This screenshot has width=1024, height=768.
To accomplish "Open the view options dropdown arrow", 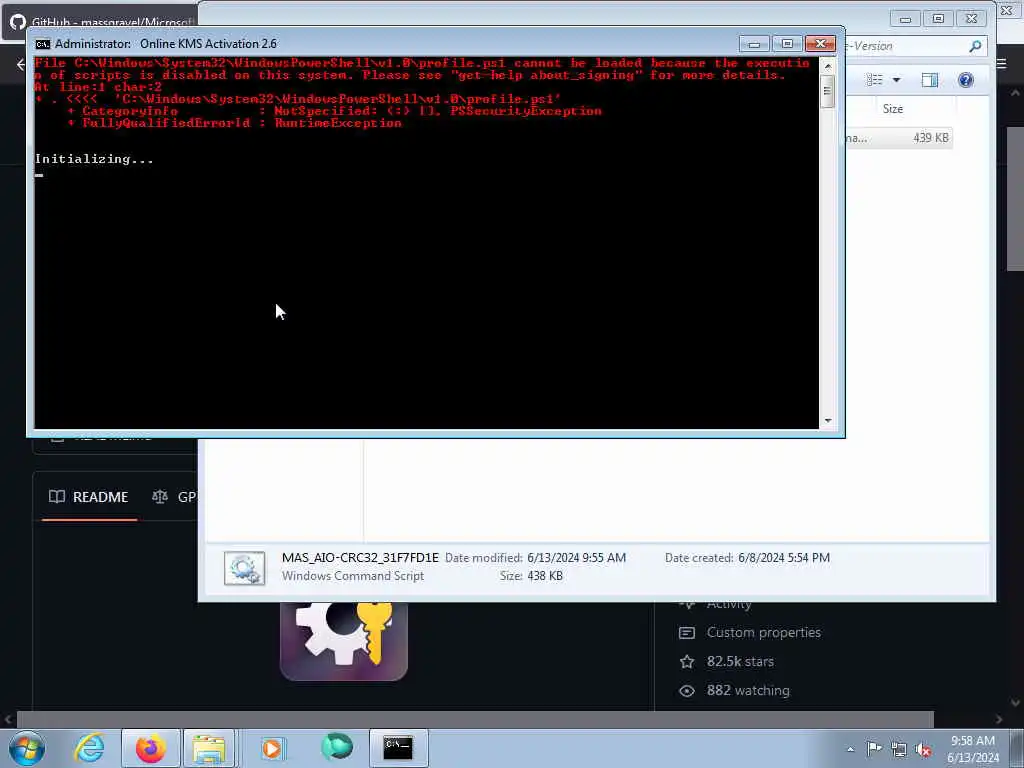I will pos(897,80).
